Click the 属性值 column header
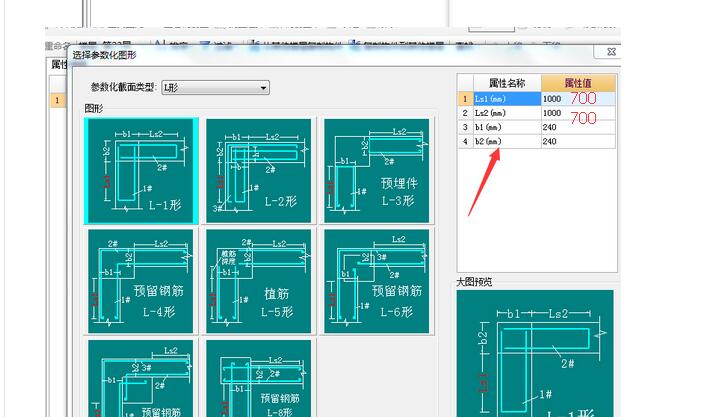The image size is (728, 417). coord(578,83)
